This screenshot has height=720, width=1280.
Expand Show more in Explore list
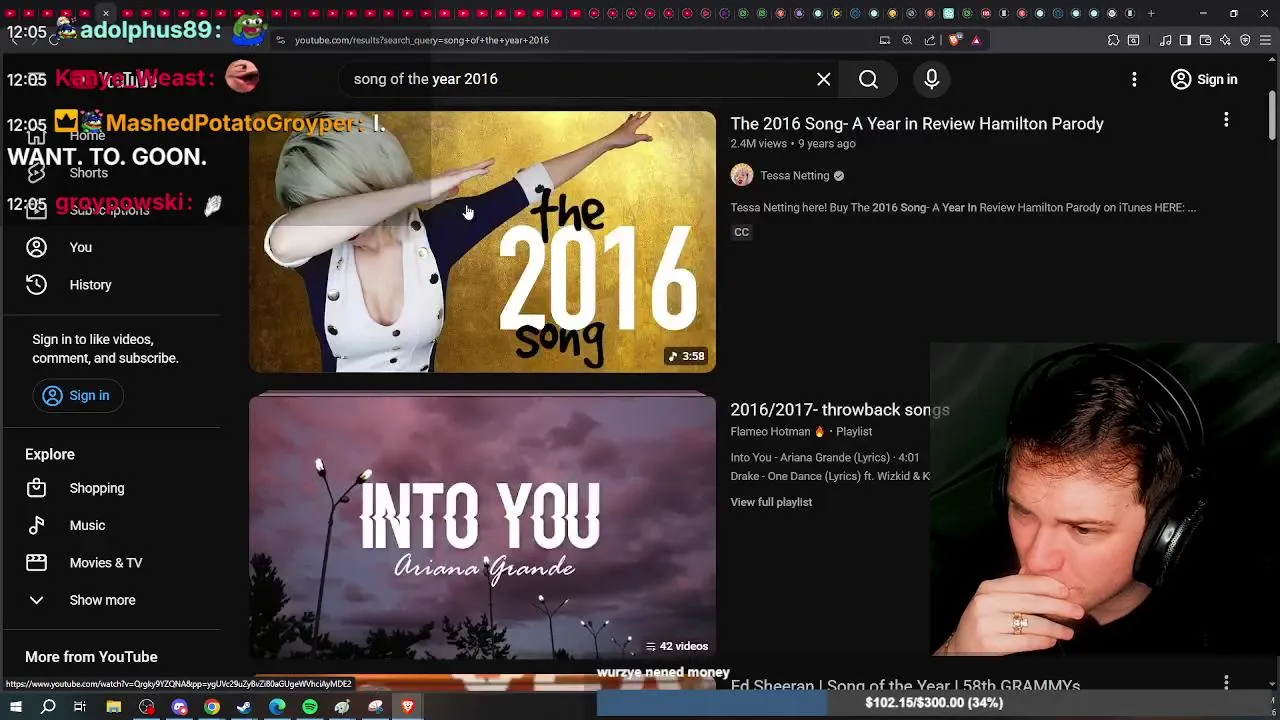coord(102,600)
